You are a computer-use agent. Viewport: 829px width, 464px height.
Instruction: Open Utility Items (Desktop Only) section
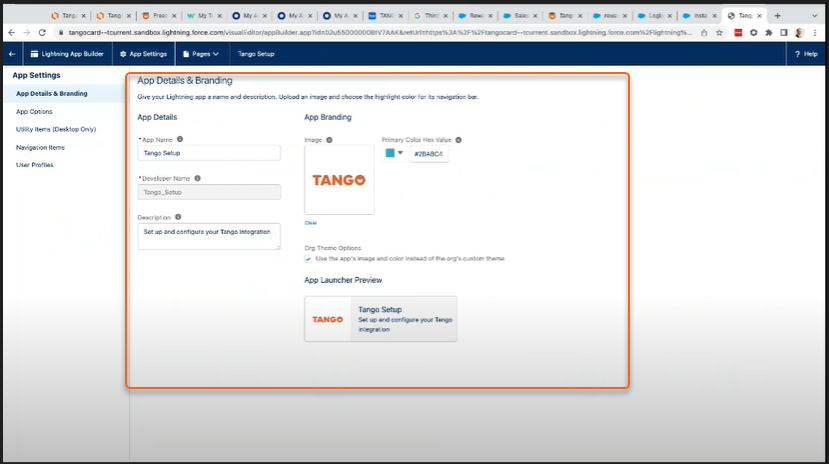coord(56,129)
